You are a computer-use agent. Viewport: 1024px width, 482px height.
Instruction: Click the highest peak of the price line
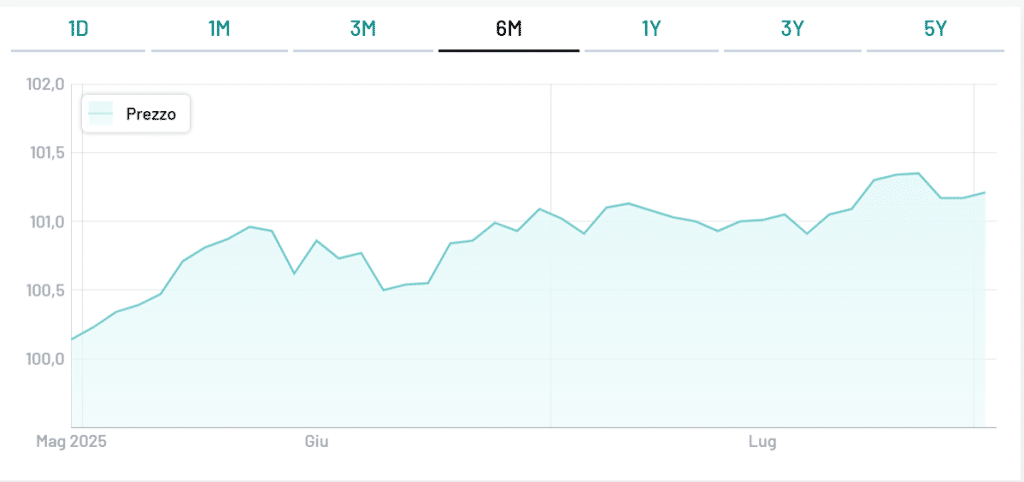coord(918,173)
